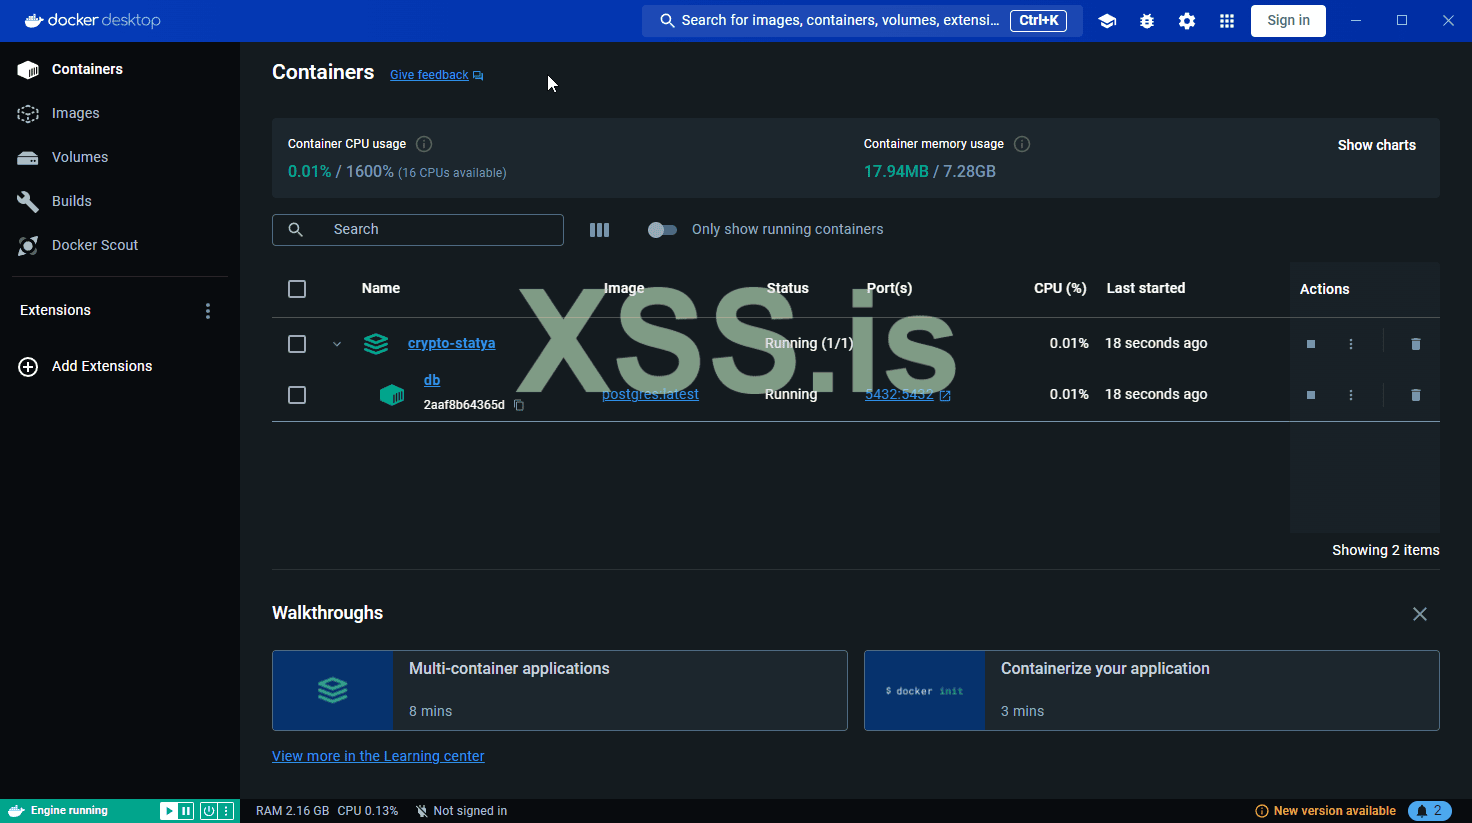Screen dimensions: 1472x823
Task: Click the crypto-statya stack icon
Action: coord(376,344)
